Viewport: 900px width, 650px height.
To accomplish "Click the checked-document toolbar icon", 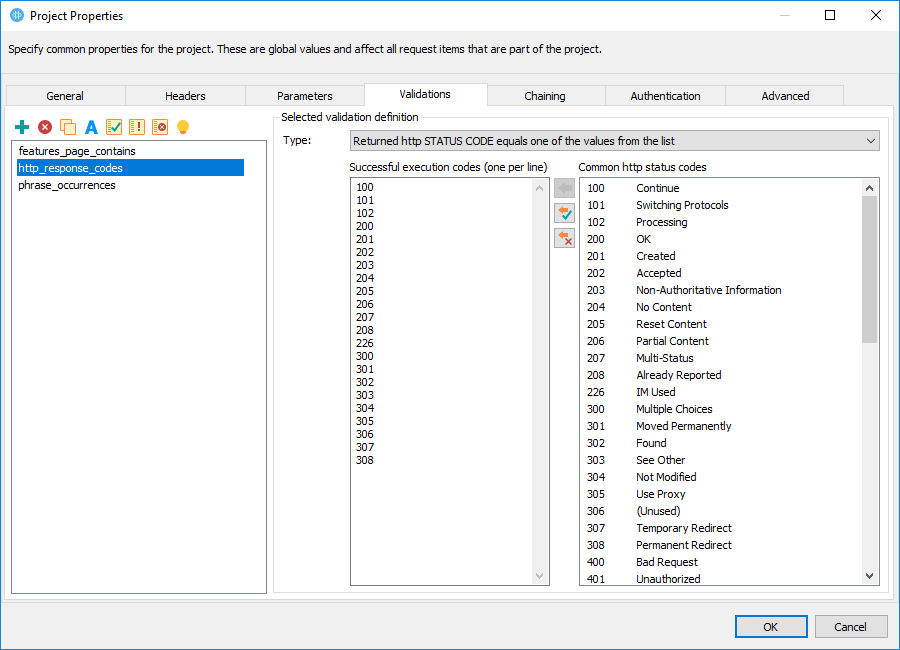I will (113, 127).
